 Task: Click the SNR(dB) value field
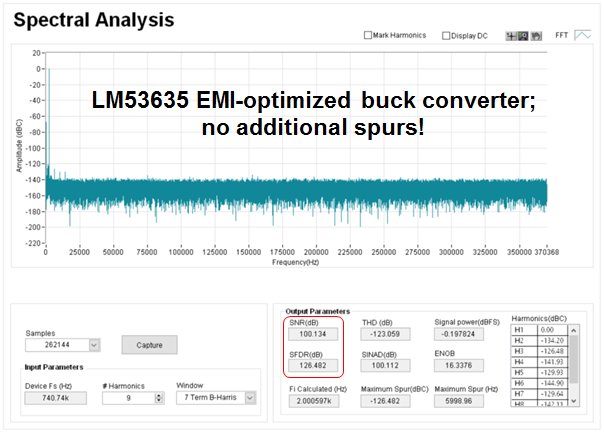(312, 335)
